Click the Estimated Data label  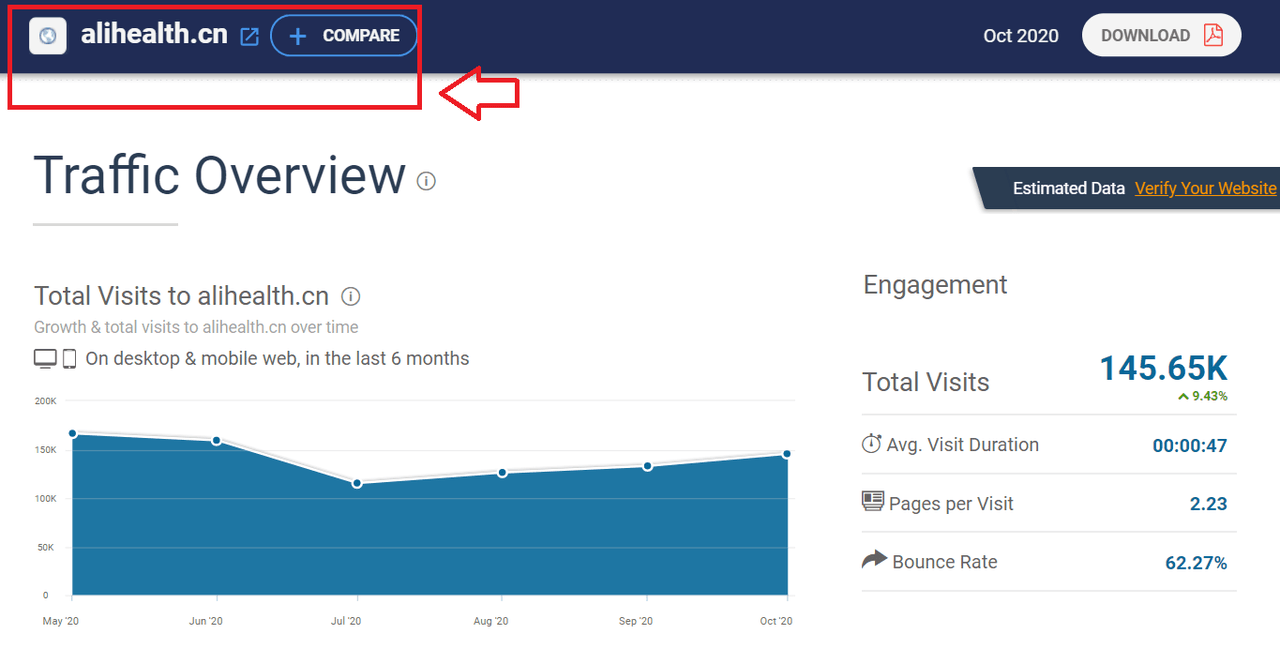1068,188
